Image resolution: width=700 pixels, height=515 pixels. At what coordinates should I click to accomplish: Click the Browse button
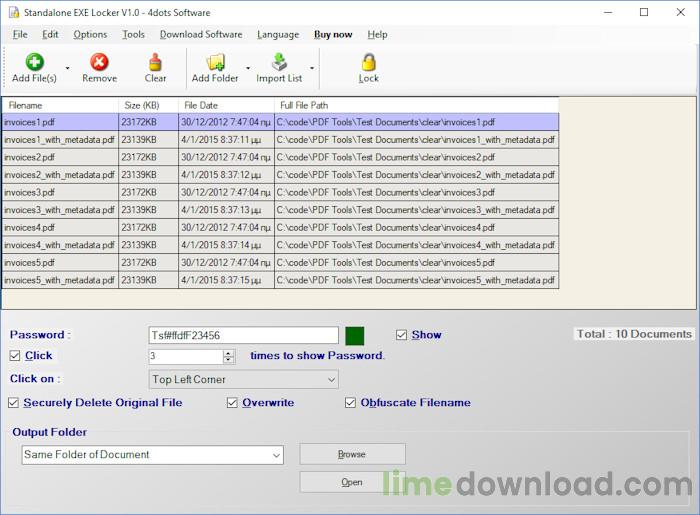click(352, 454)
